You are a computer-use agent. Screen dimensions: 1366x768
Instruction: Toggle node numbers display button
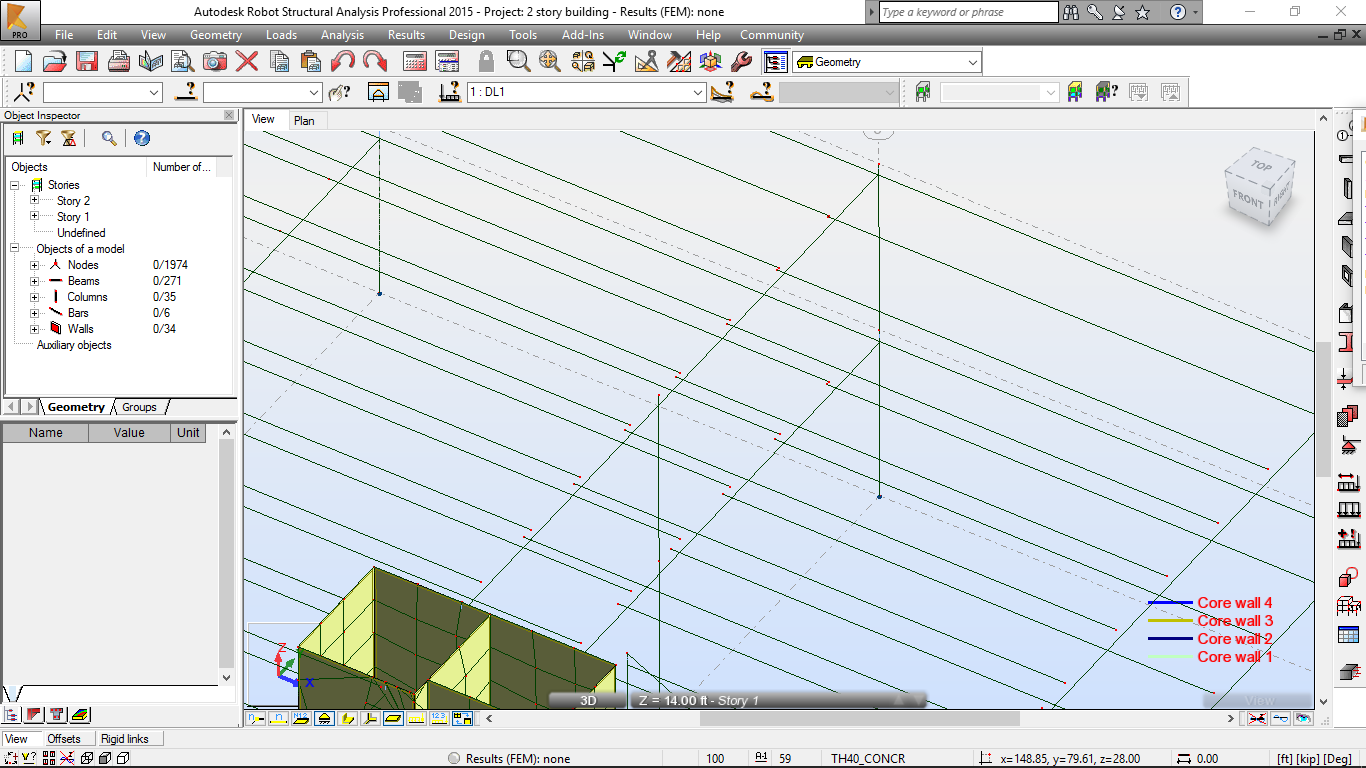coord(257,718)
